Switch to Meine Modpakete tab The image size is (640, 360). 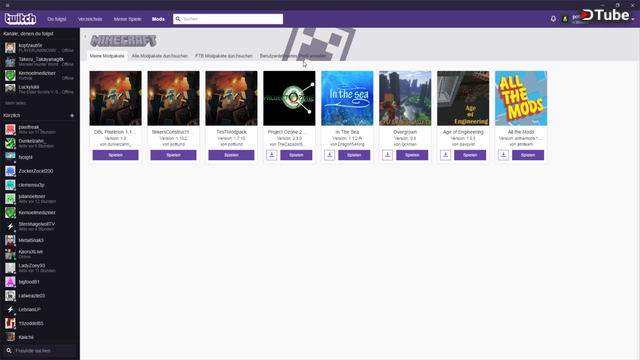click(x=107, y=56)
